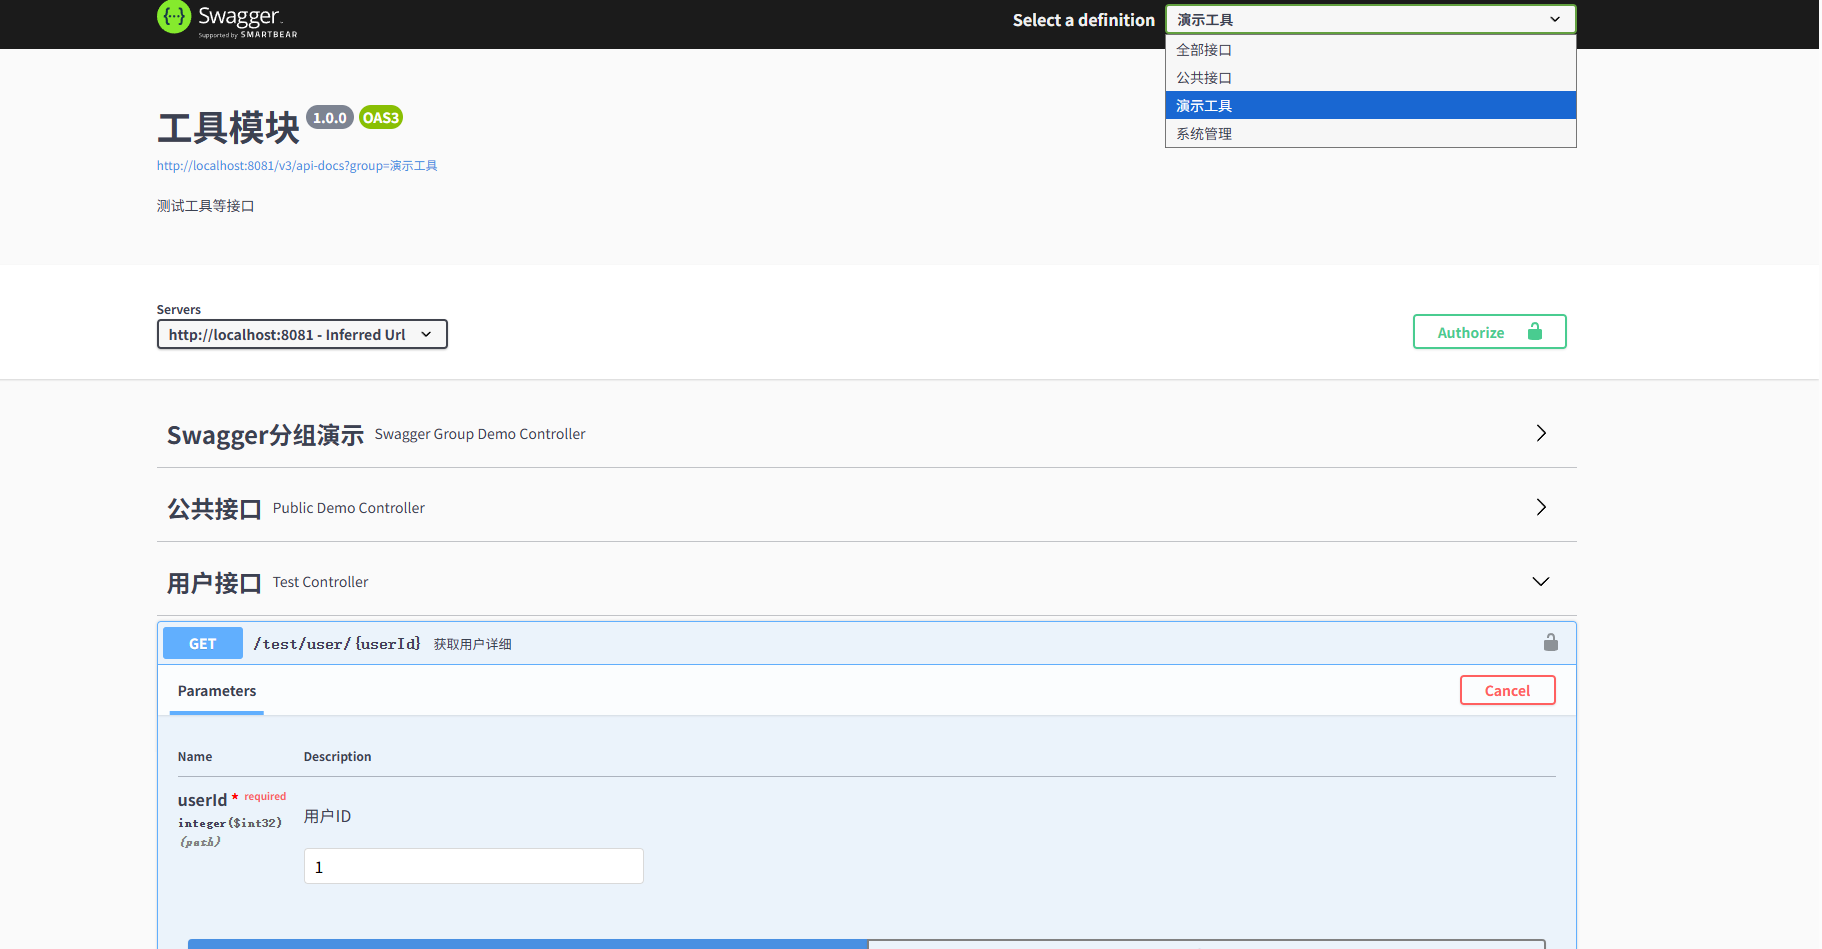This screenshot has height=949, width=1822.
Task: Click the 用户ID description text
Action: point(328,816)
